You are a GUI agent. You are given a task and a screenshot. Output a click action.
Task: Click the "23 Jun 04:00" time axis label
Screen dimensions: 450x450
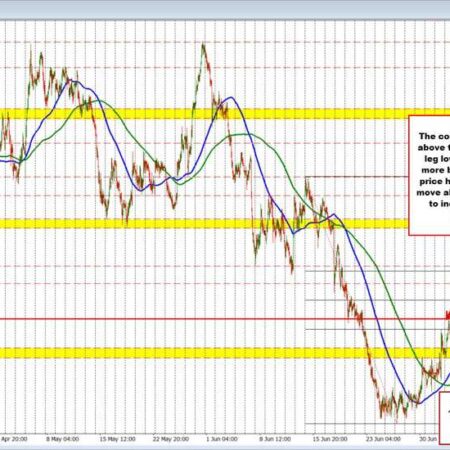[x=383, y=439]
